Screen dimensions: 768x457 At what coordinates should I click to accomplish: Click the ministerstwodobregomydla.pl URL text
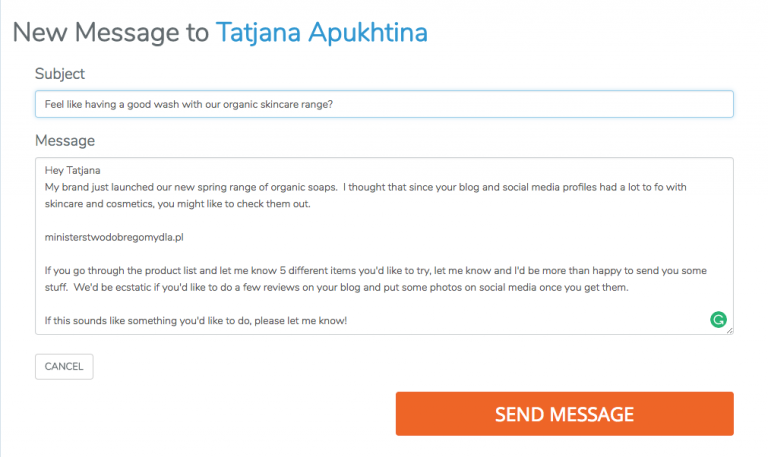tap(114, 237)
